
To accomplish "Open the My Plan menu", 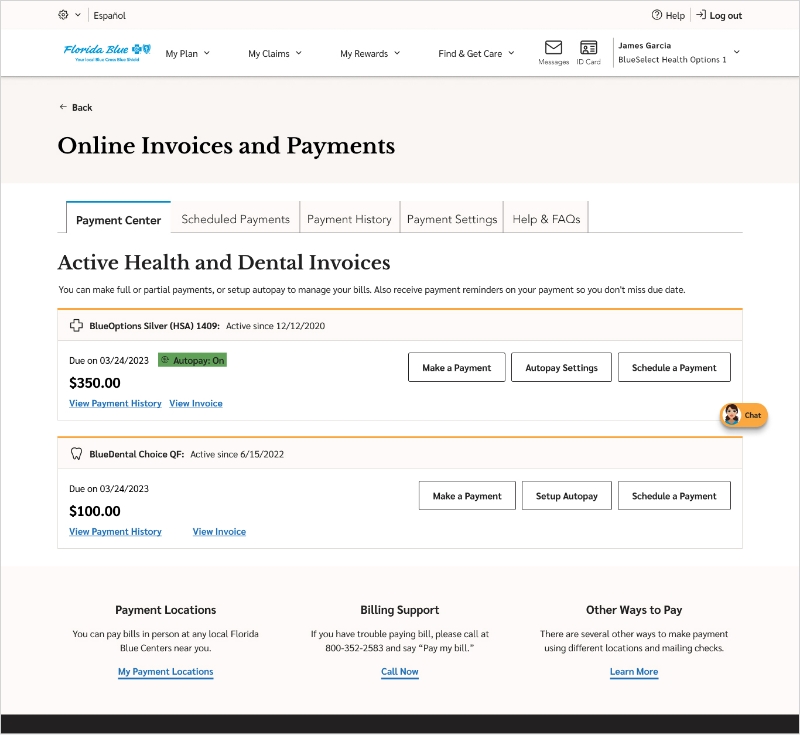I will (x=187, y=53).
